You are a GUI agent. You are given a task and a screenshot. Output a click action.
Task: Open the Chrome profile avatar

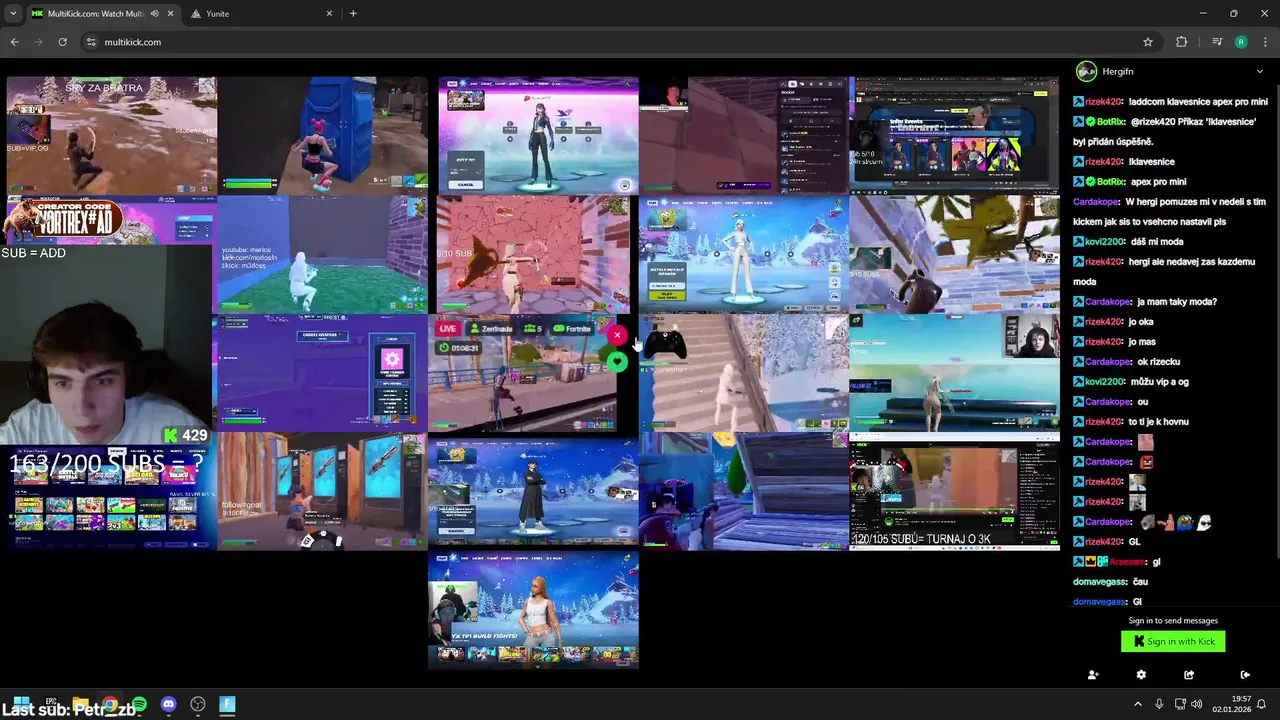coord(1241,42)
